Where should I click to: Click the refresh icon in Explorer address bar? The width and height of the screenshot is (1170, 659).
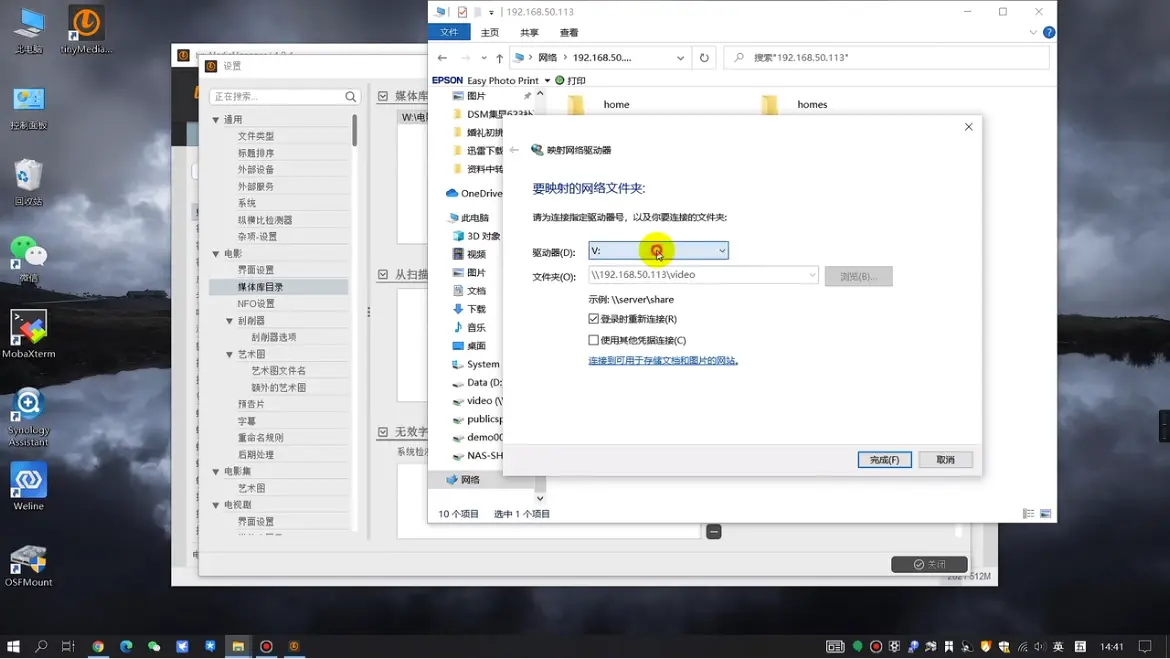[x=704, y=58]
